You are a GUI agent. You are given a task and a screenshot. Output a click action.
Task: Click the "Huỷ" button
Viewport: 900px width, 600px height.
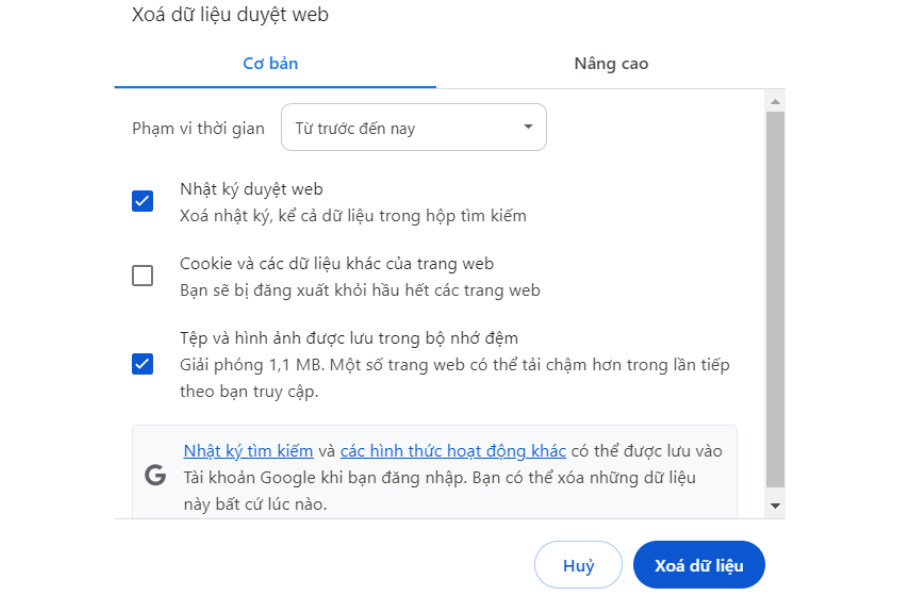click(x=578, y=565)
